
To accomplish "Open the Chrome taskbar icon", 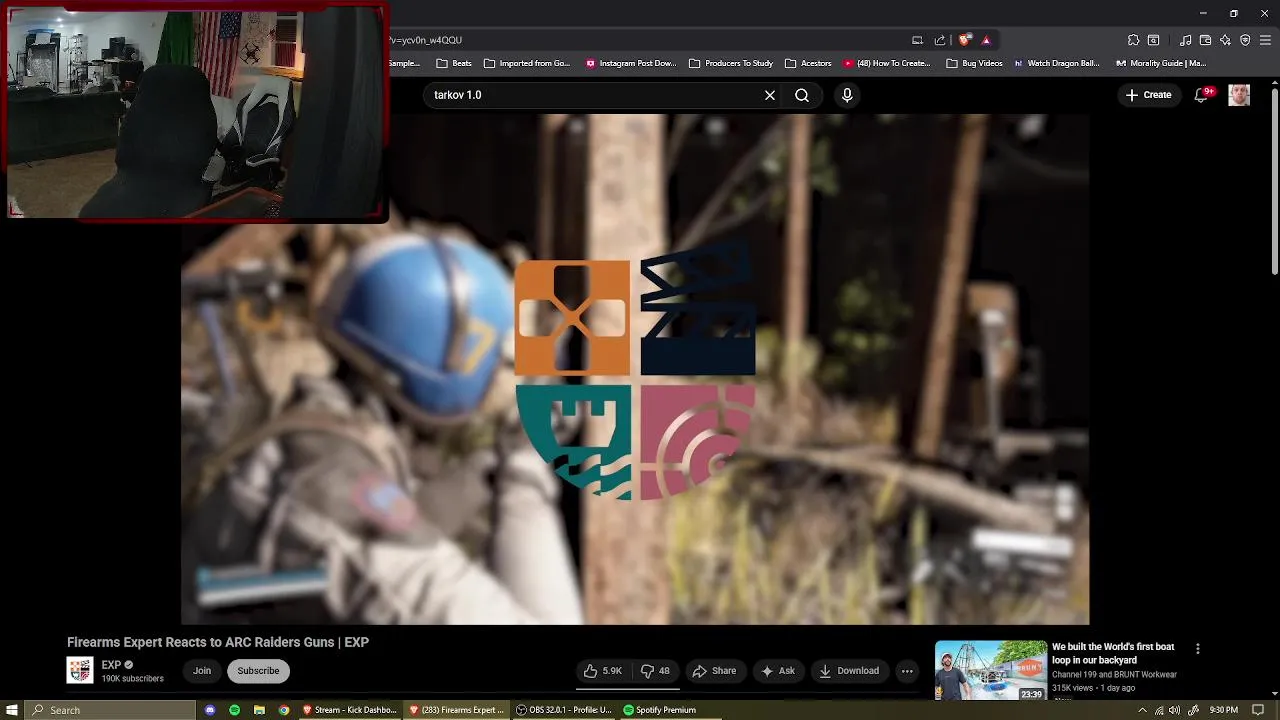I will point(284,710).
